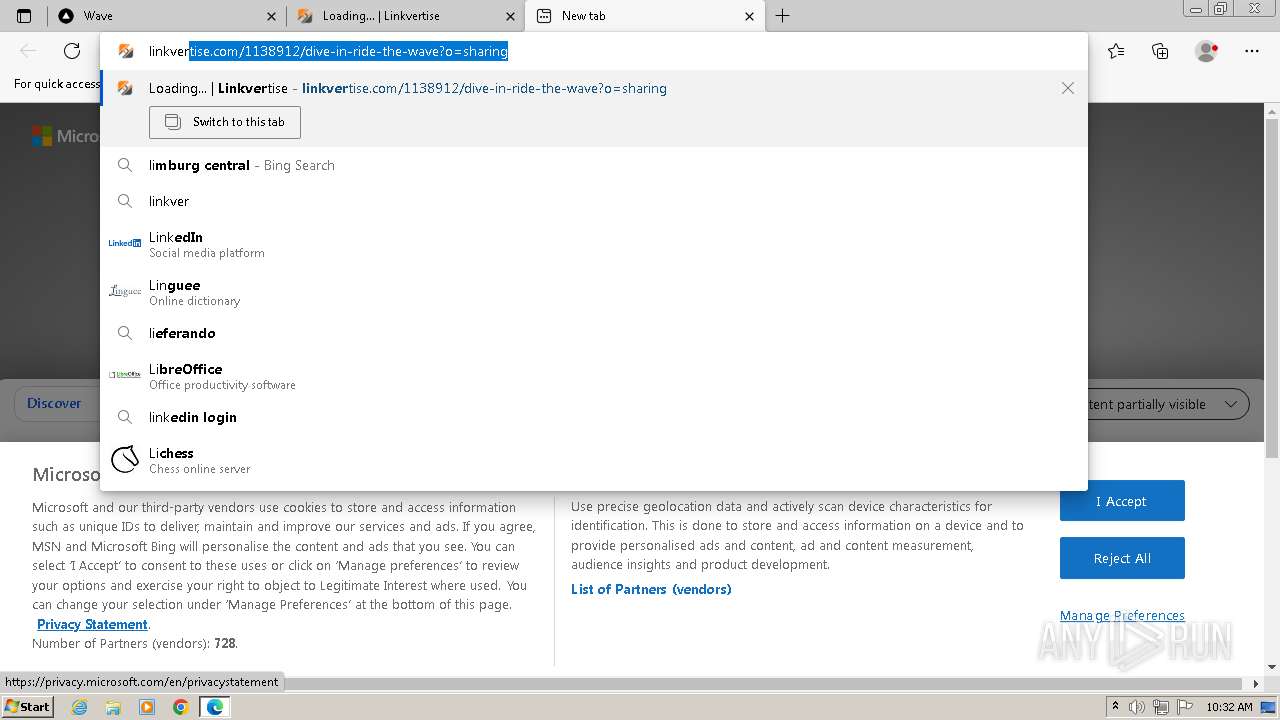Screen dimensions: 1280x720
Task: Open the profile avatar icon
Action: click(x=1207, y=51)
